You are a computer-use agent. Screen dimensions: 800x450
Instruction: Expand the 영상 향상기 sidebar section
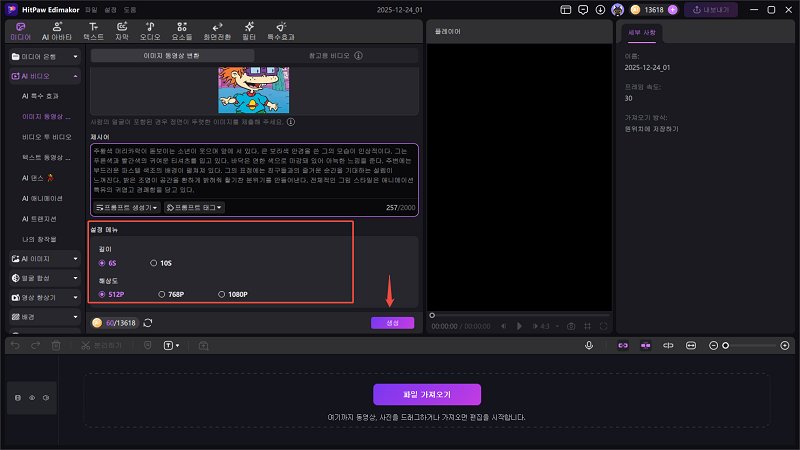45,297
